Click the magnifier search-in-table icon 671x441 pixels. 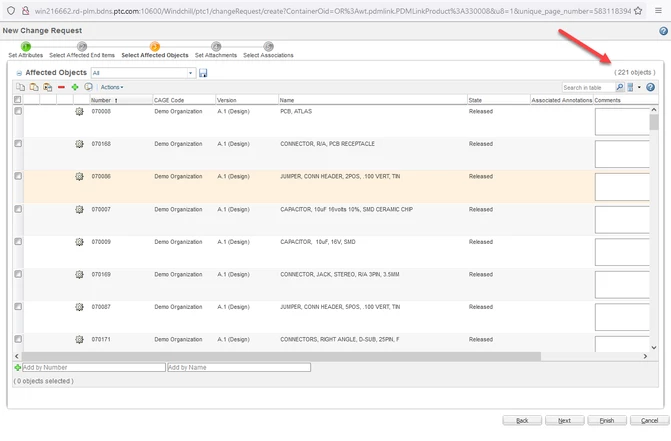620,87
